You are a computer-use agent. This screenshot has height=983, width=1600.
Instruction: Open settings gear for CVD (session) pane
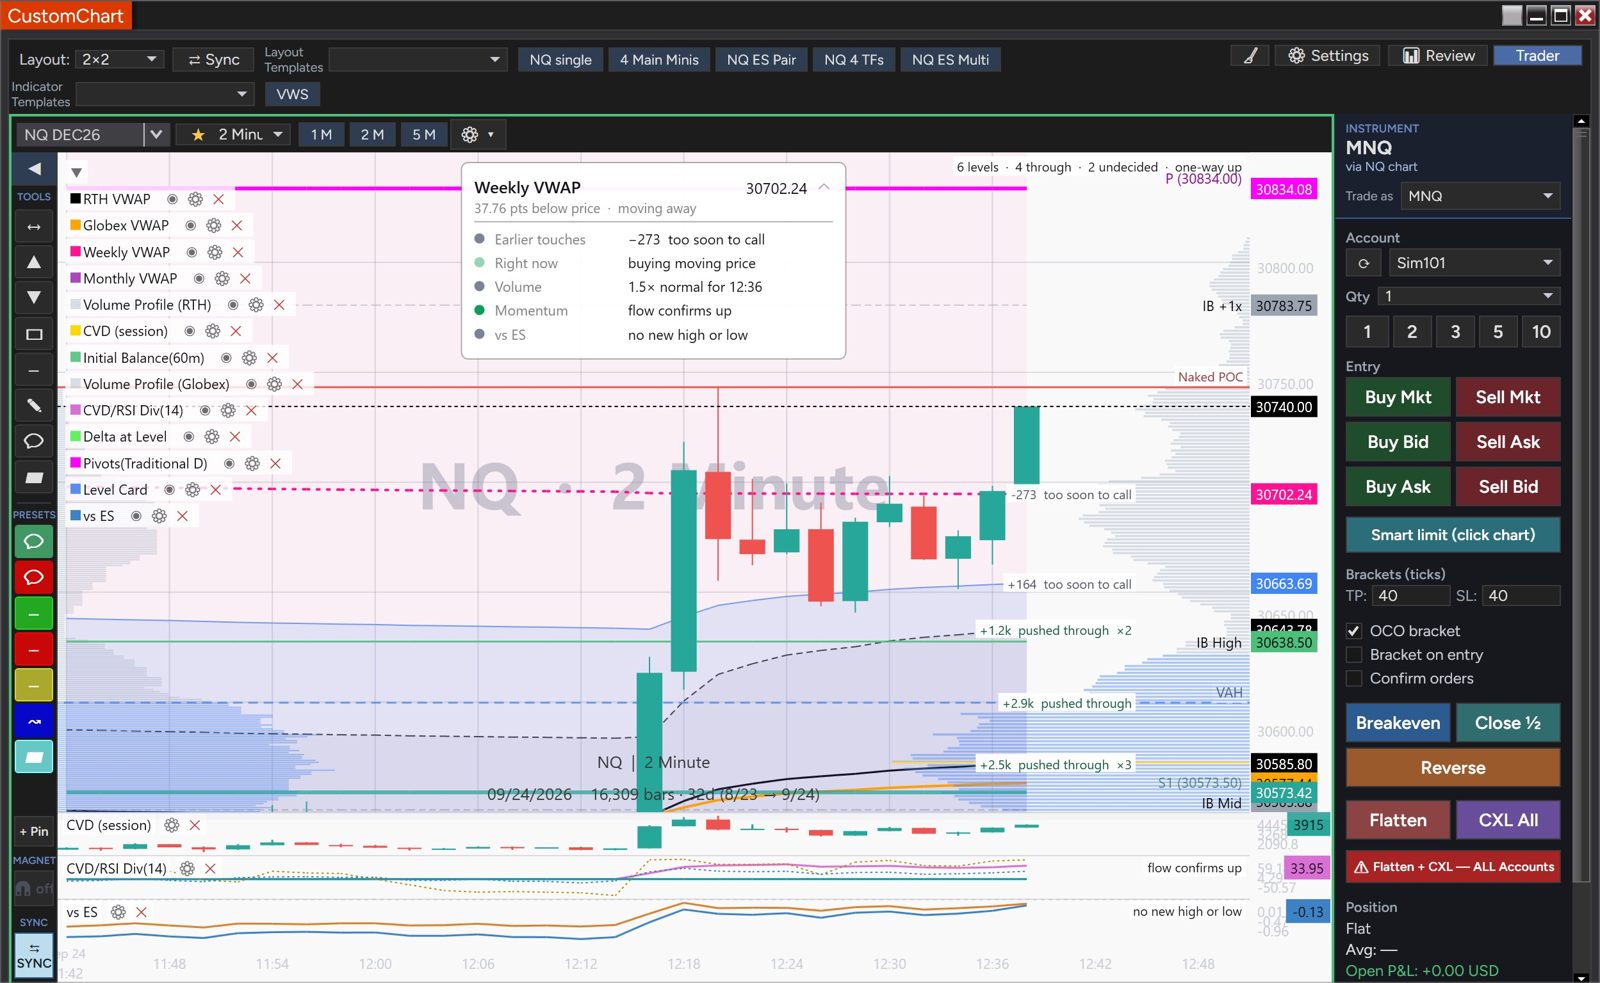coord(172,825)
